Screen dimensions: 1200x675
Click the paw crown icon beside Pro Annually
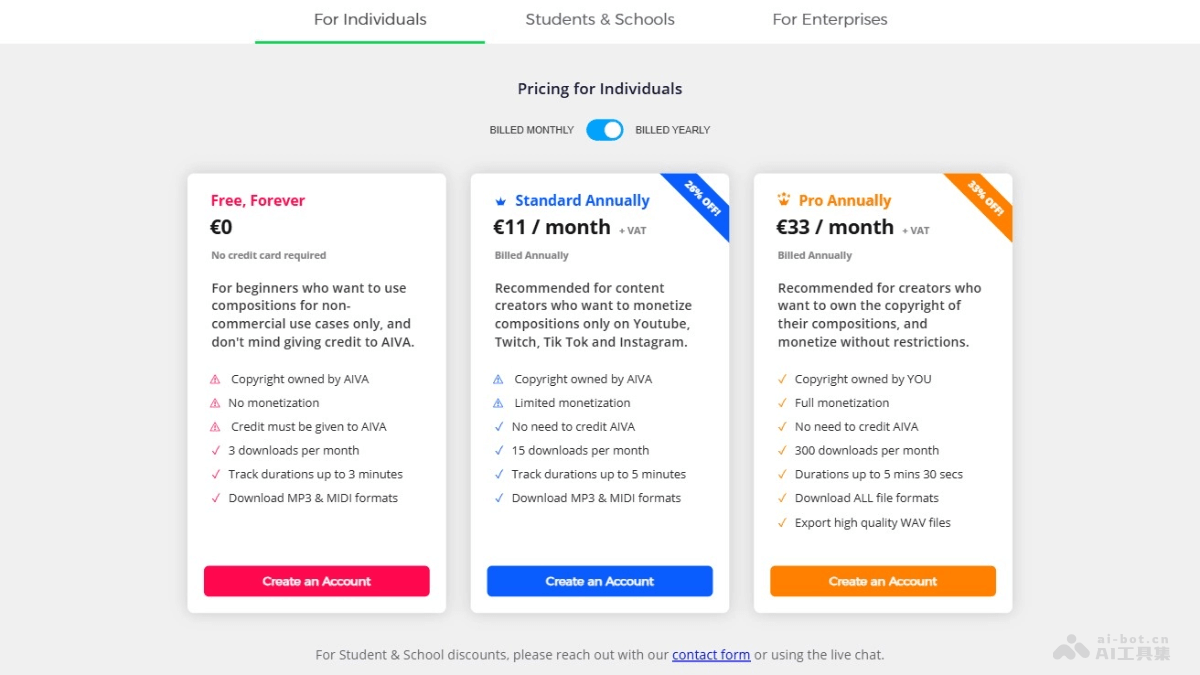[784, 200]
